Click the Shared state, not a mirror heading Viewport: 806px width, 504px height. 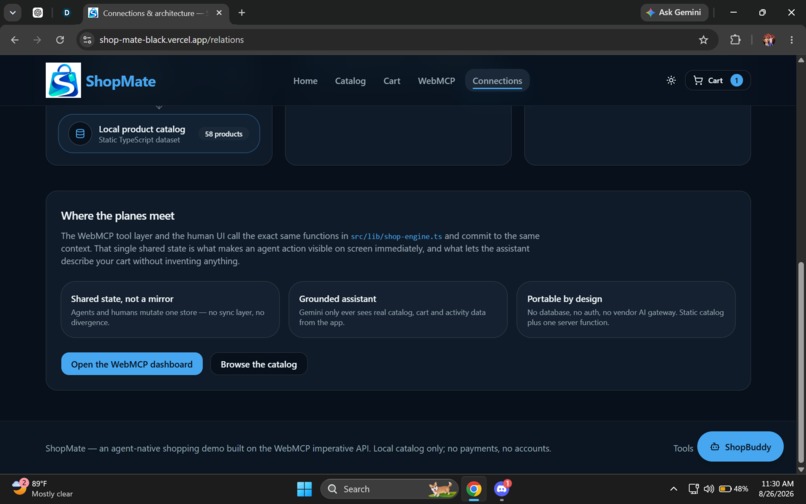click(122, 299)
